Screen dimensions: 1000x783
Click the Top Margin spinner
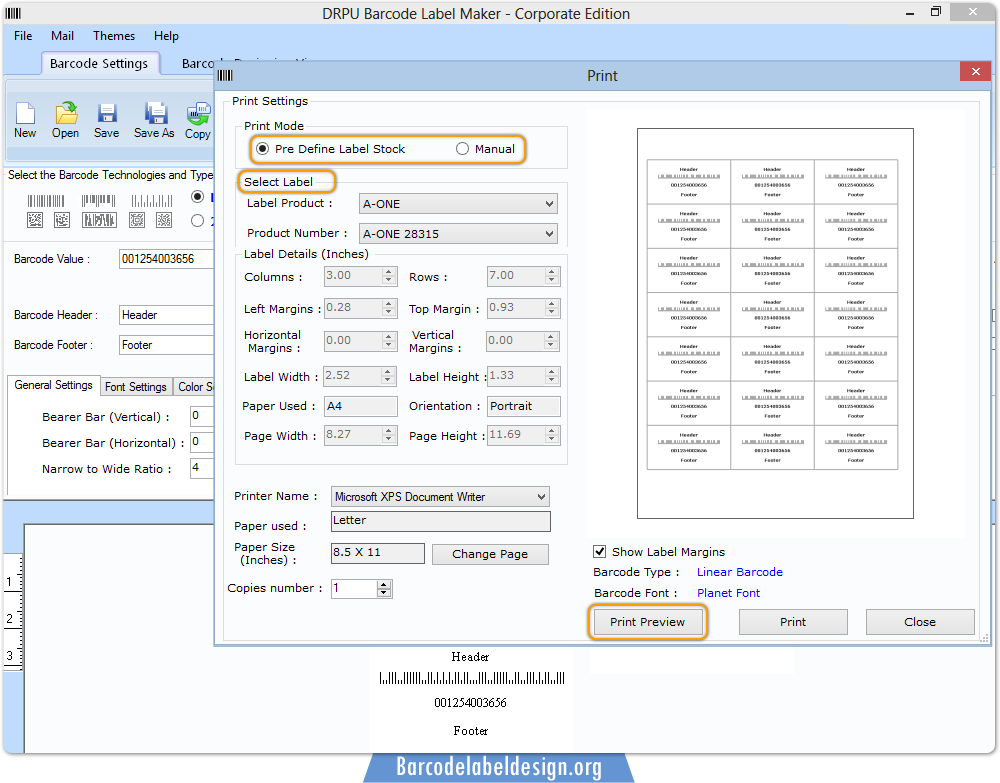coord(552,308)
